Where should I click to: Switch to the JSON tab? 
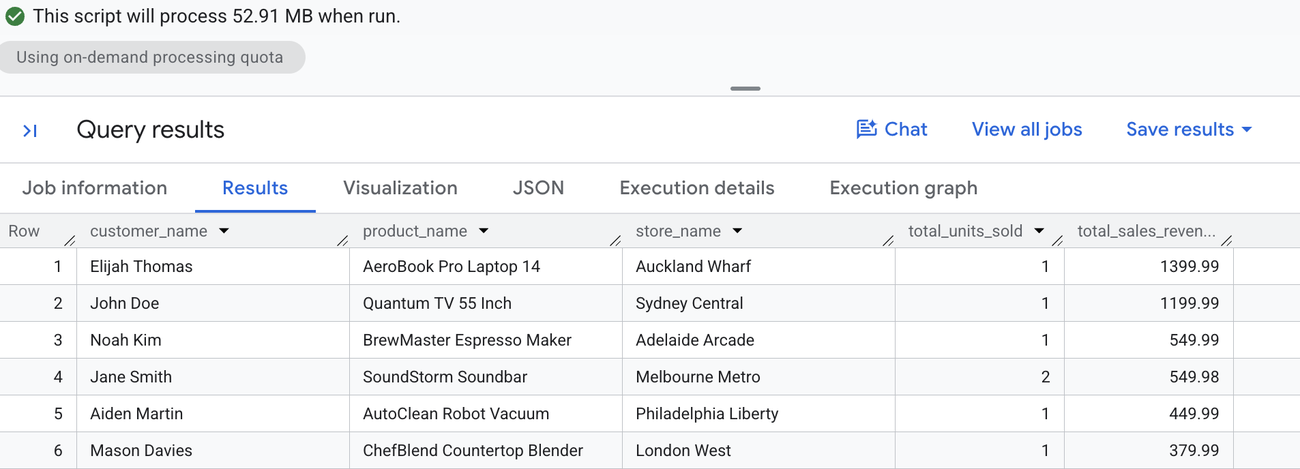[x=538, y=188]
